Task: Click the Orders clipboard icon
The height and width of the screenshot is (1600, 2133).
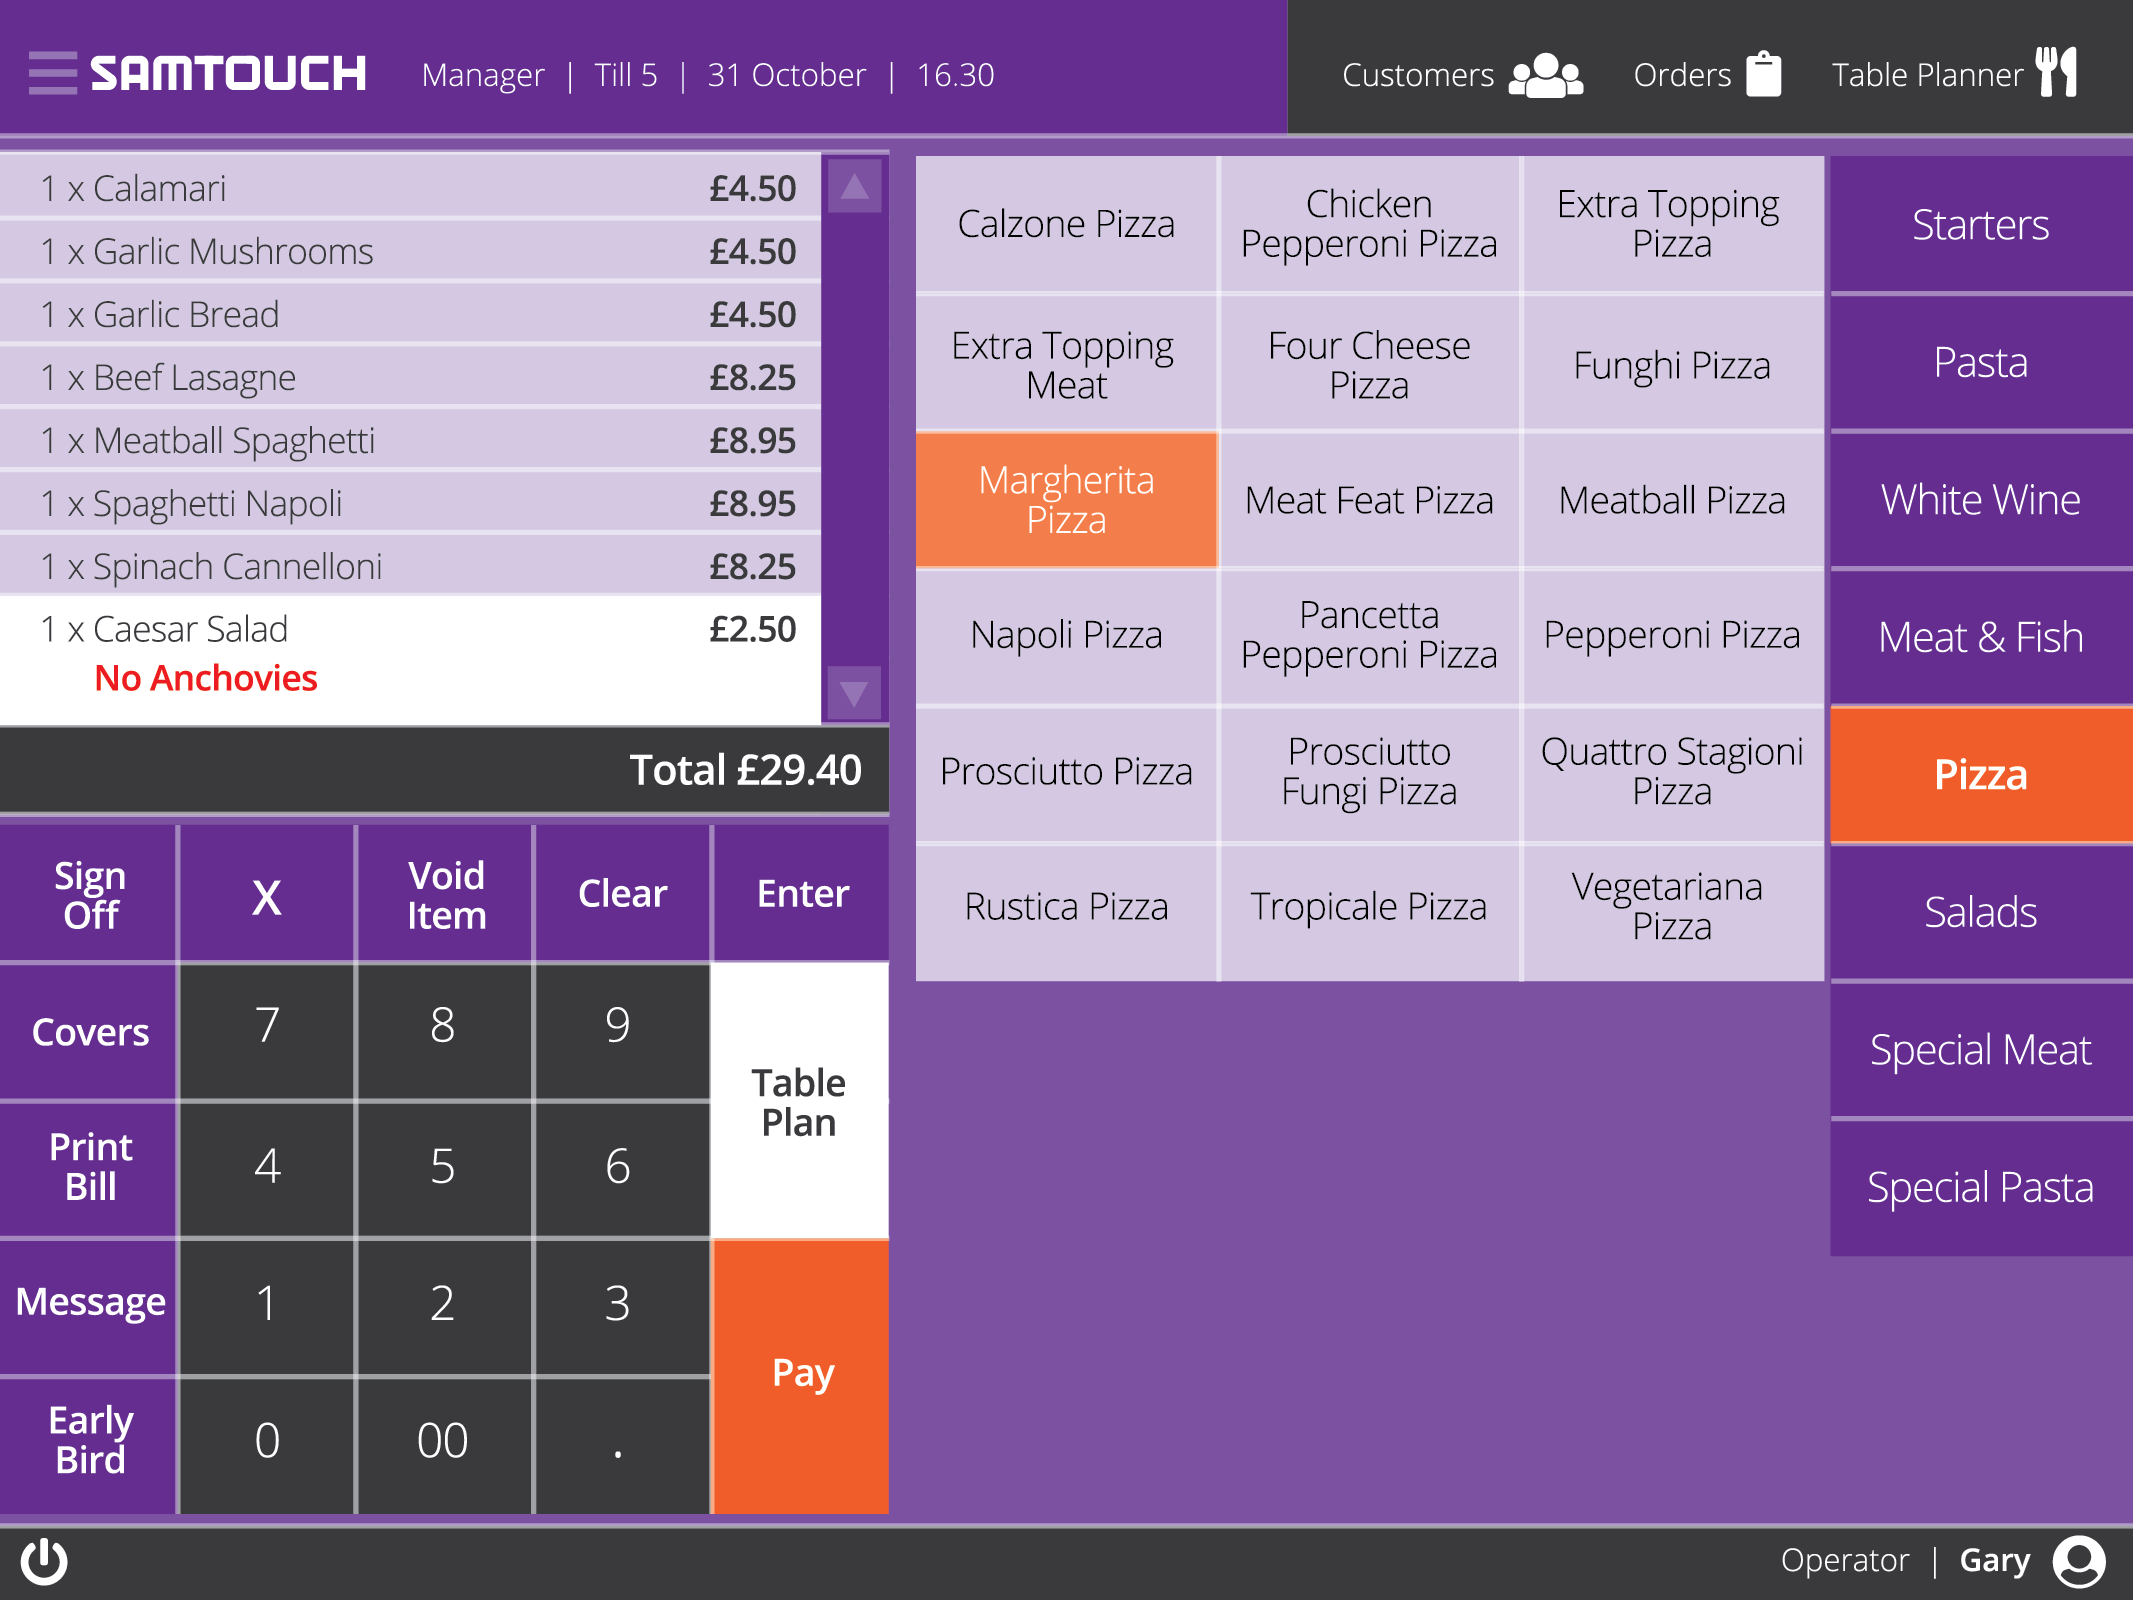Action: point(1764,72)
